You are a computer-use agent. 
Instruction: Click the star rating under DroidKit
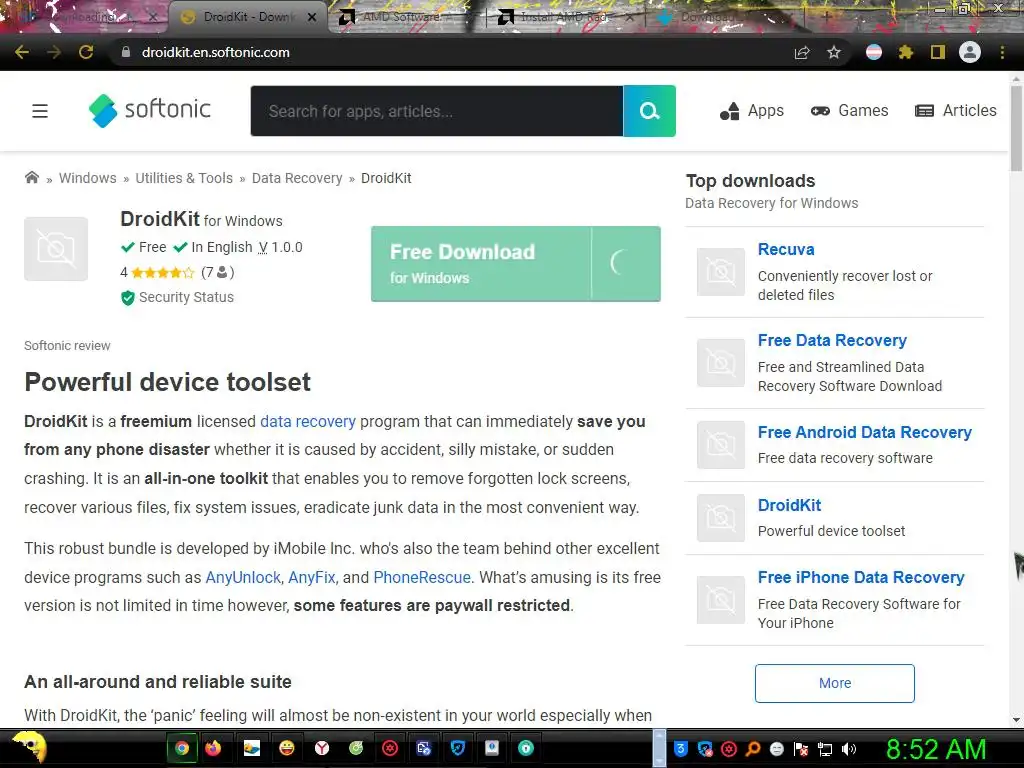pyautogui.click(x=163, y=272)
